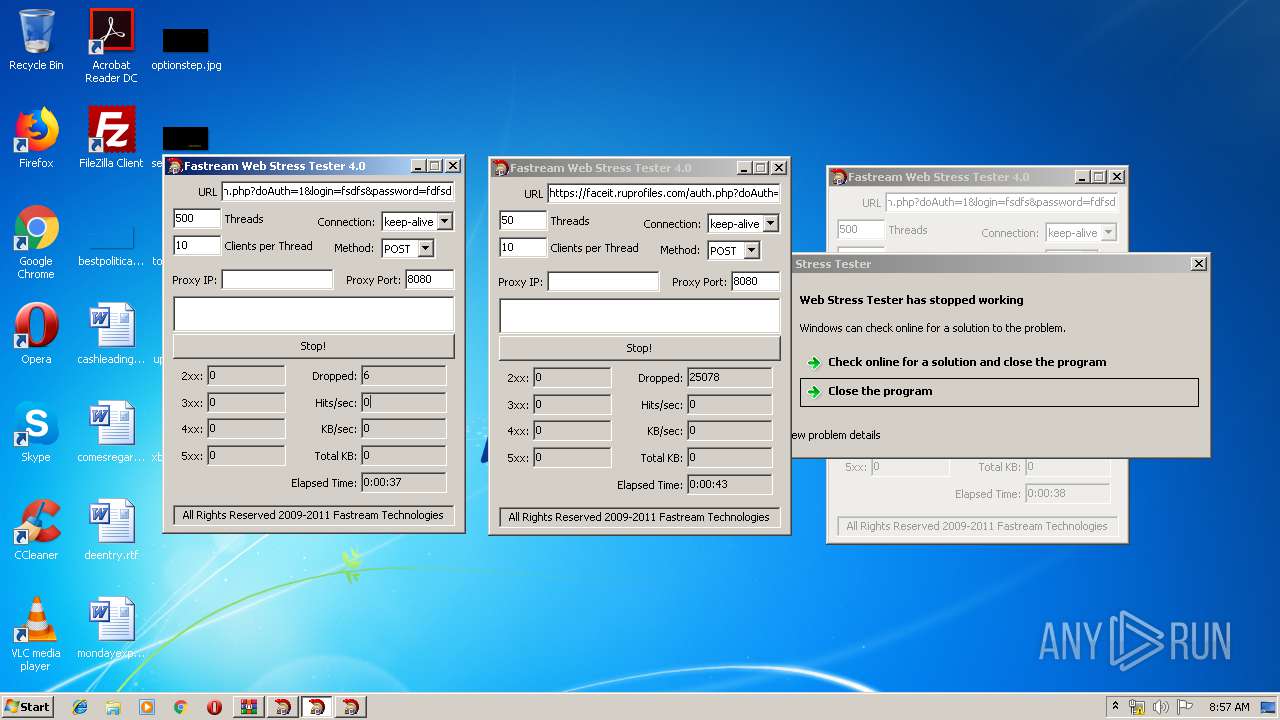The image size is (1280, 720).
Task: Select the cashleading... Word document
Action: coord(111,334)
